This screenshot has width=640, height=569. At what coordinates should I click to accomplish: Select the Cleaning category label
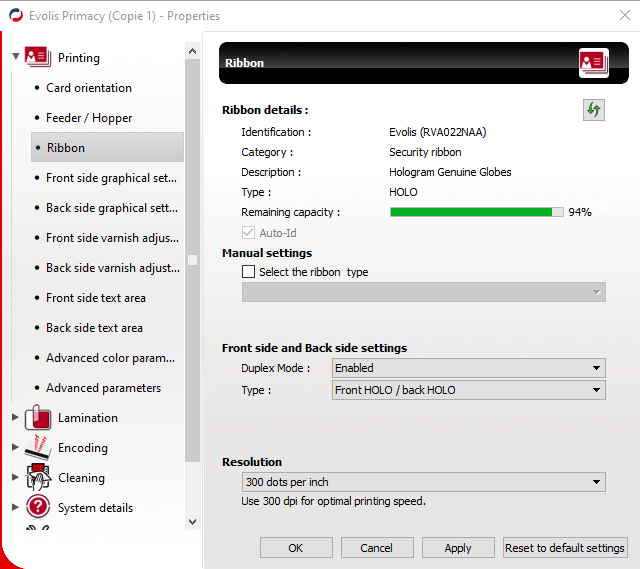coord(81,478)
